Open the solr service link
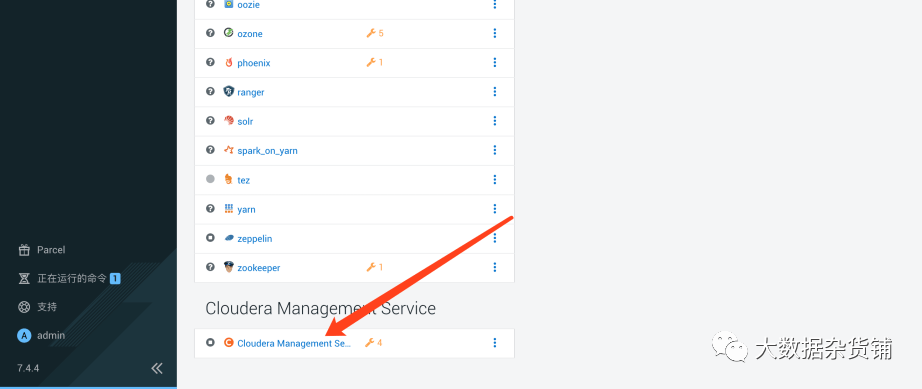The image size is (922, 389). pos(245,122)
